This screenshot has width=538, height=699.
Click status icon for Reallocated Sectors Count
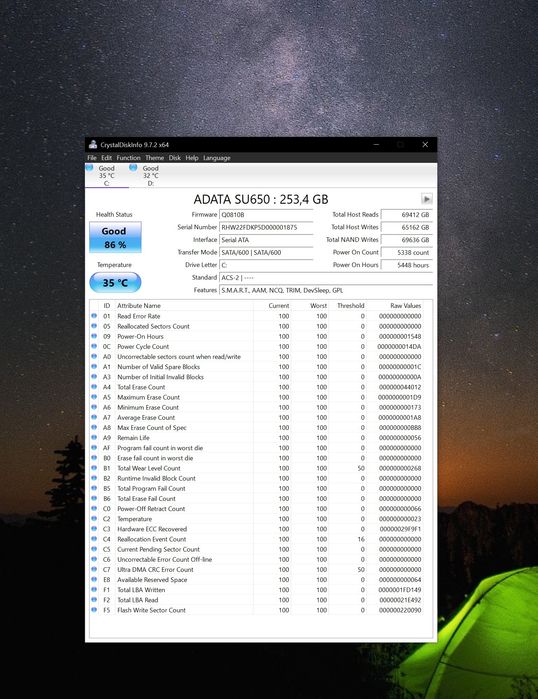coord(94,326)
